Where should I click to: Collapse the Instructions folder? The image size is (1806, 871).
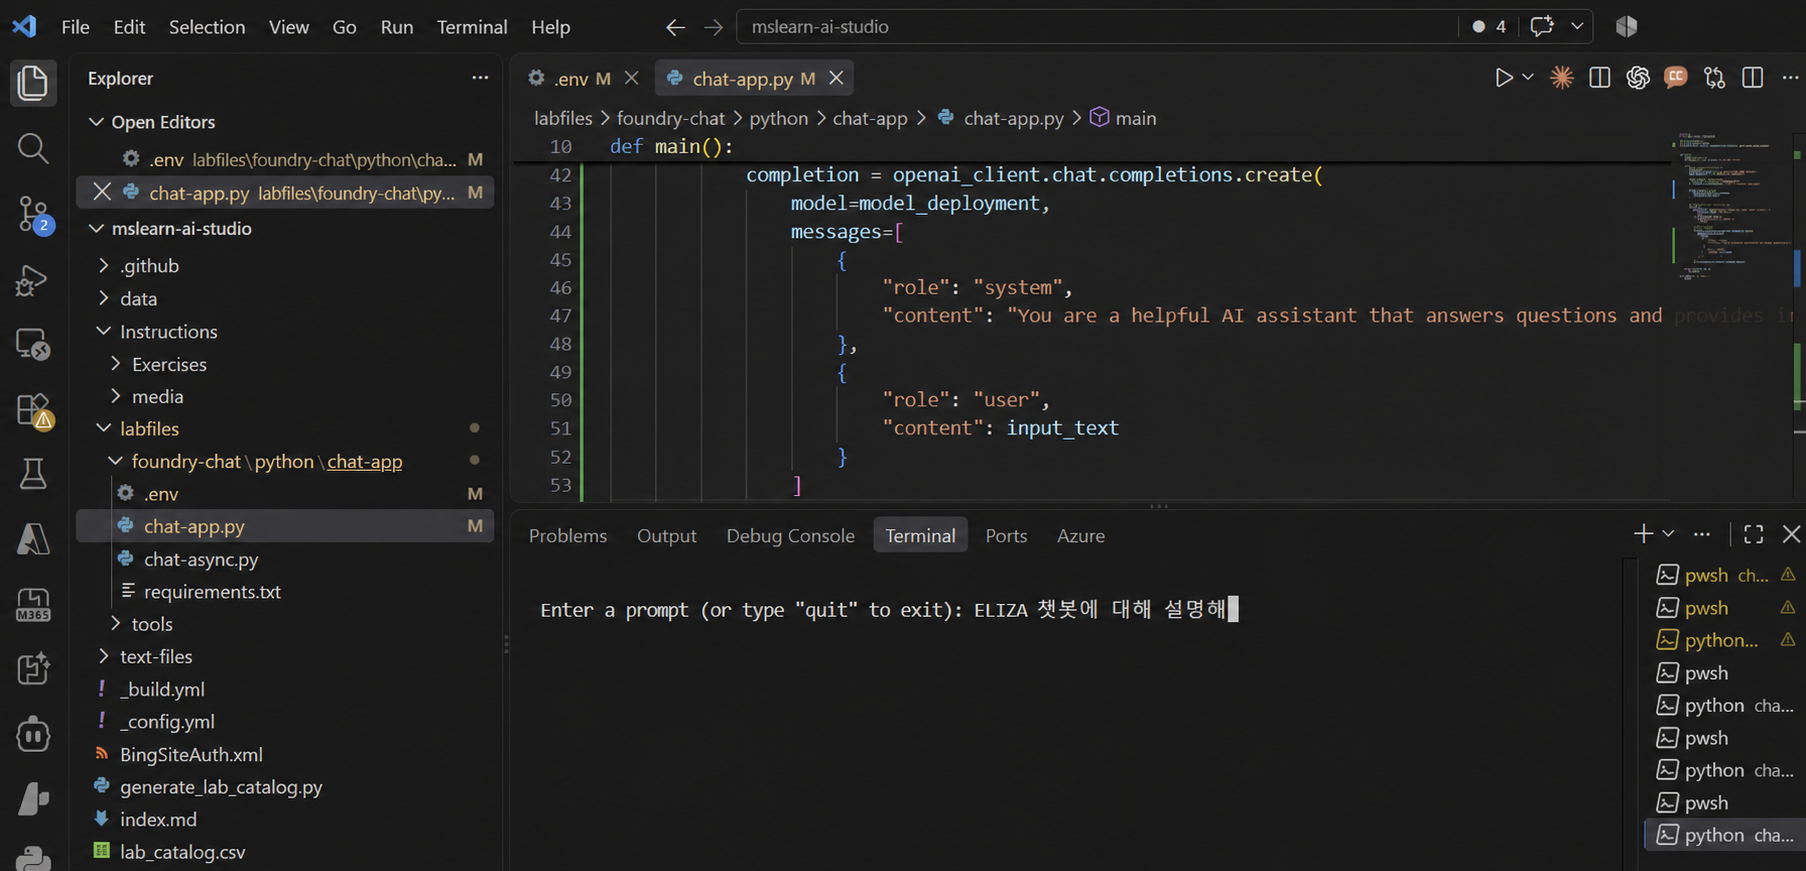pos(103,331)
